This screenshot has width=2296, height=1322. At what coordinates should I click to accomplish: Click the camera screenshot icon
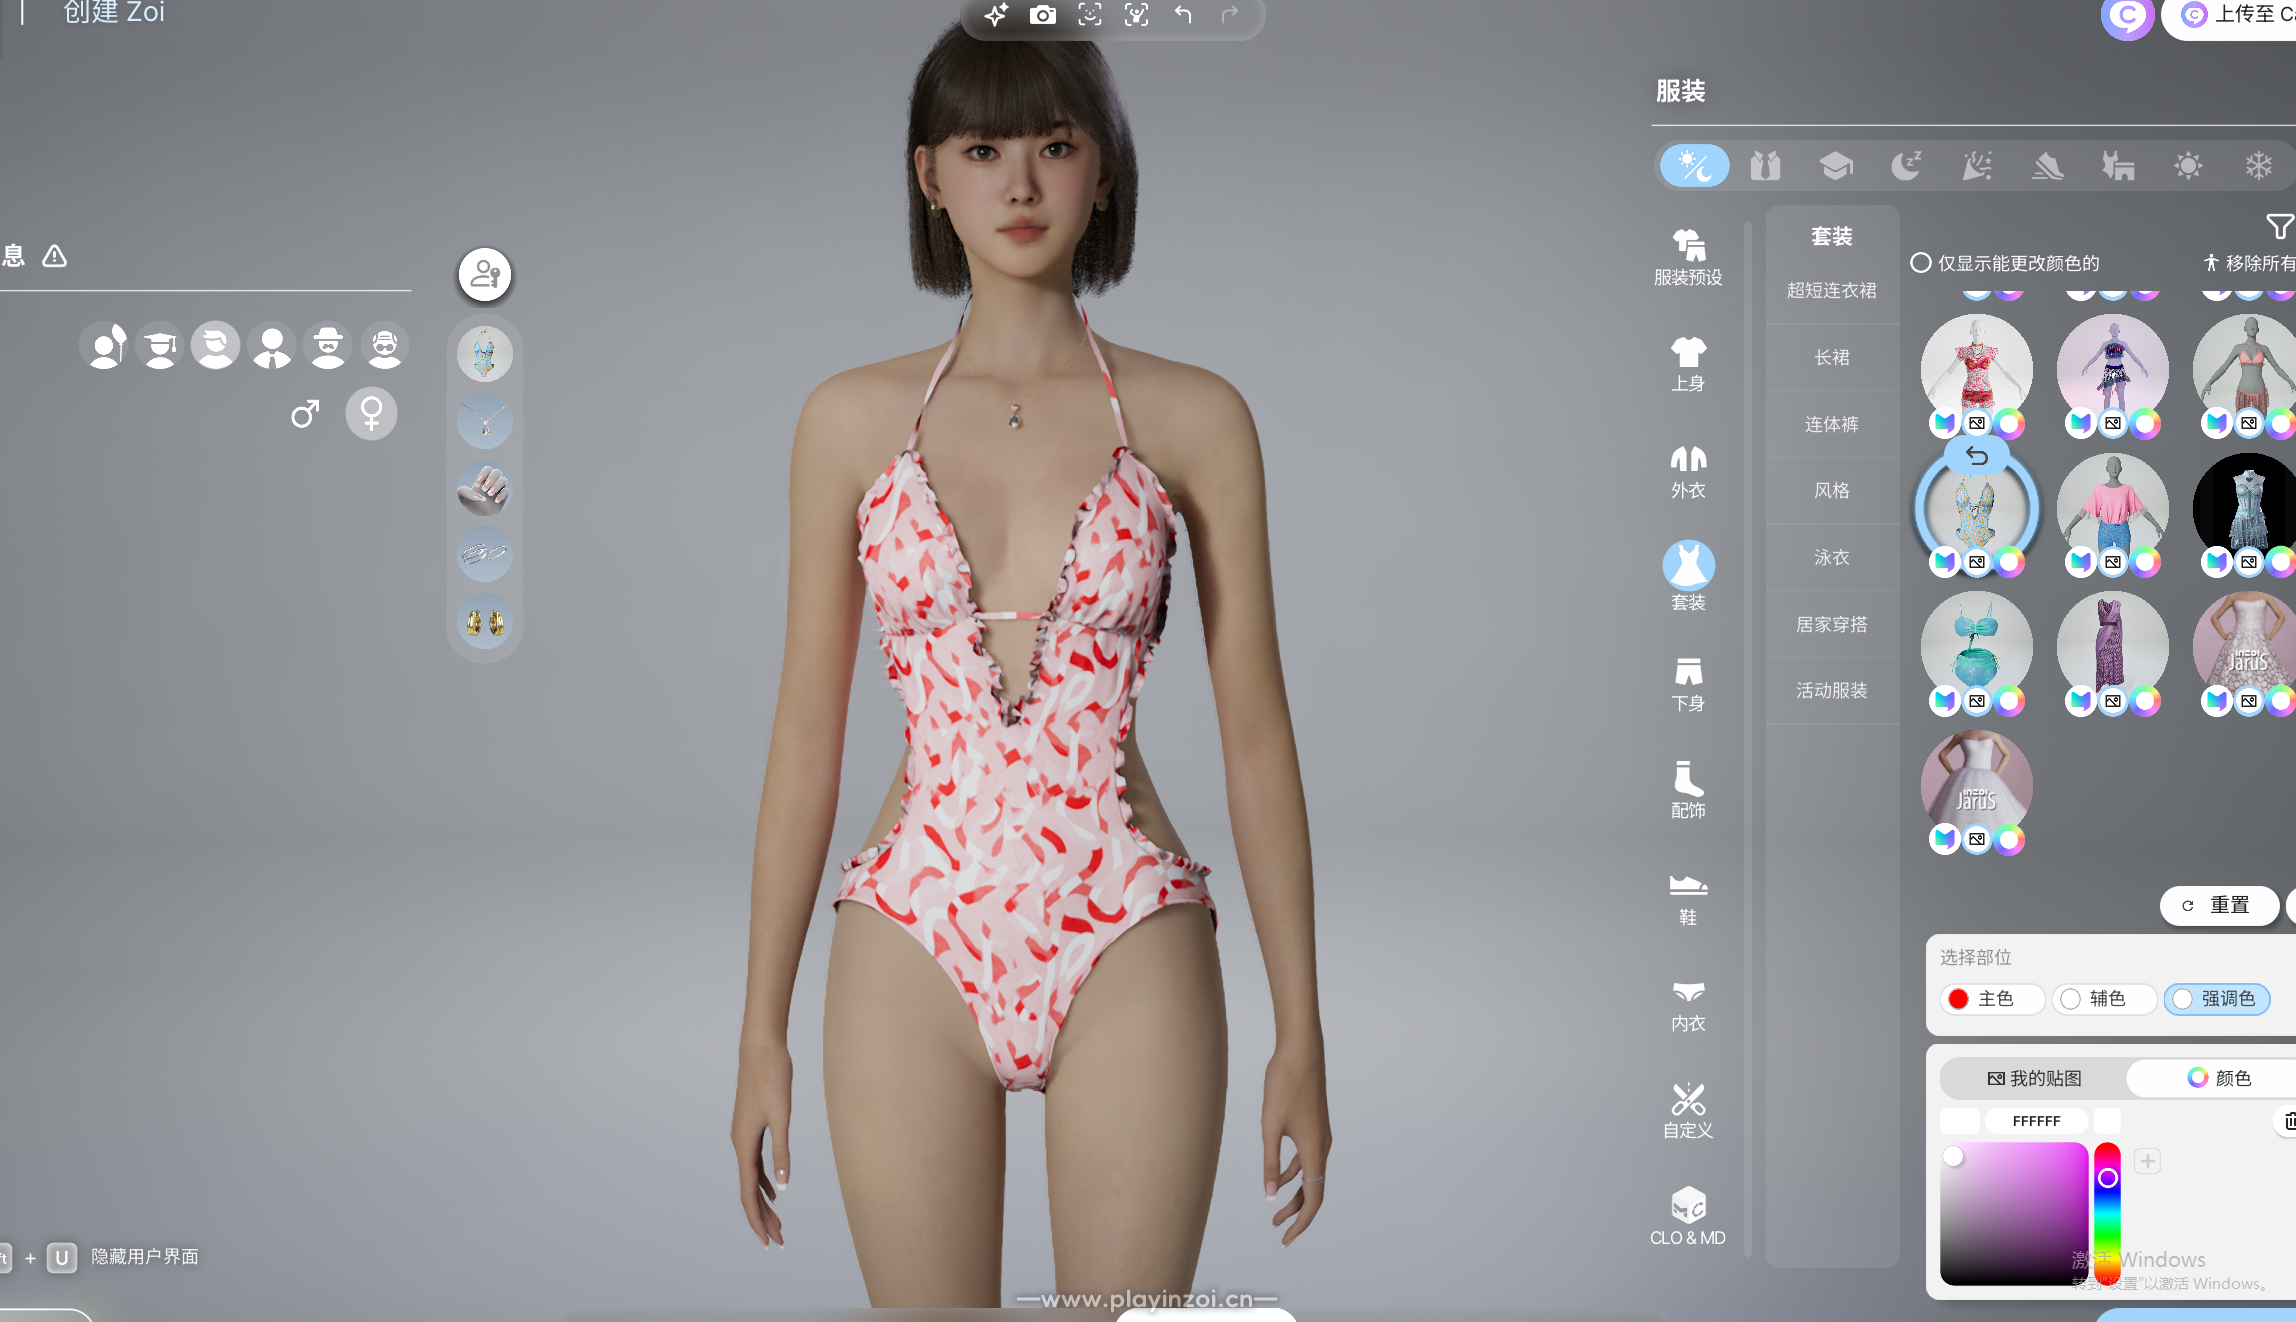(1042, 15)
